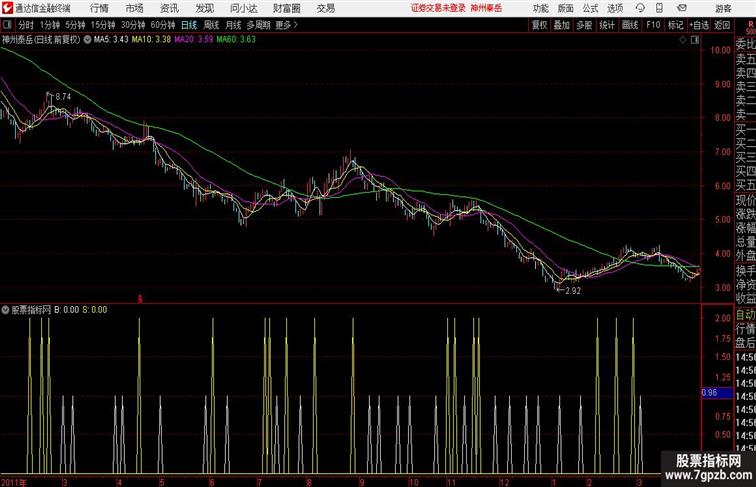Viewport: 756px width, 487px height.
Task: Open the 版面 menu
Action: [566, 8]
